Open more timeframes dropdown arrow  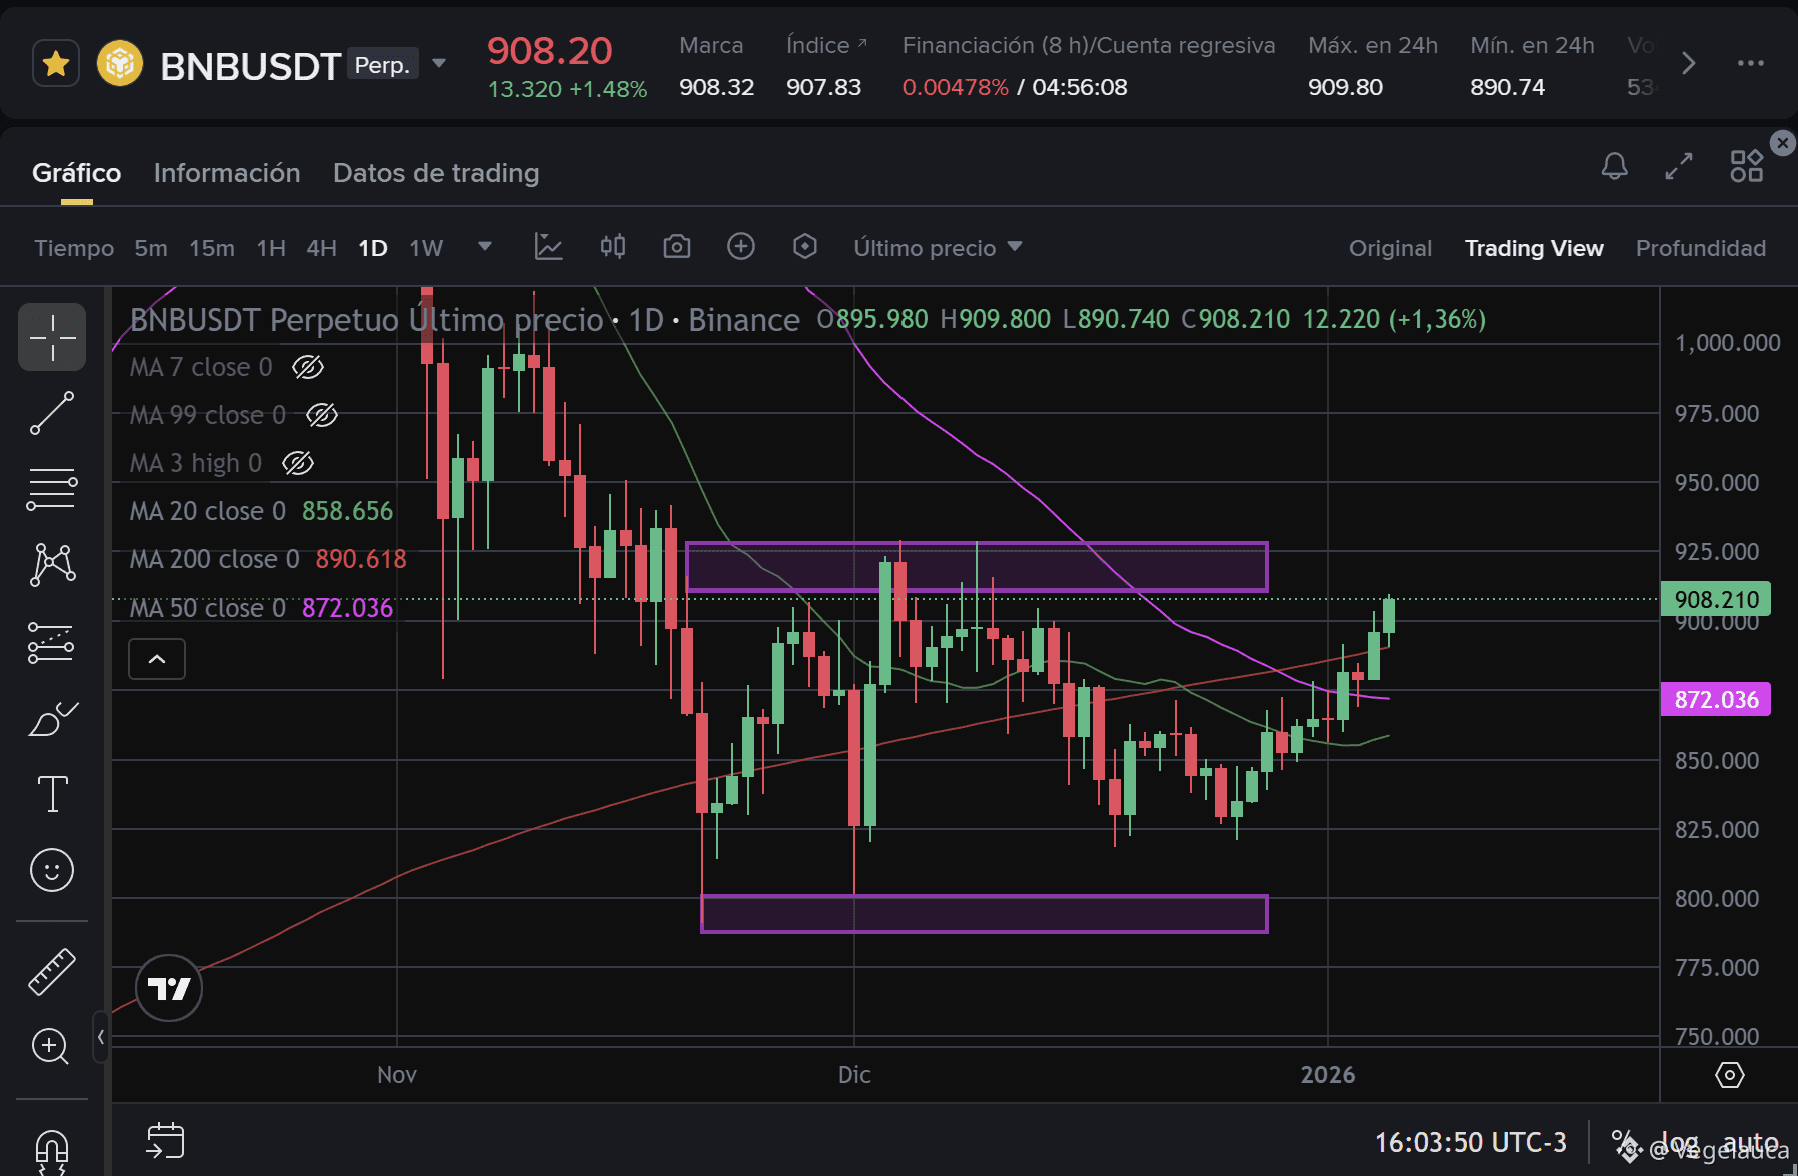pyautogui.click(x=485, y=246)
